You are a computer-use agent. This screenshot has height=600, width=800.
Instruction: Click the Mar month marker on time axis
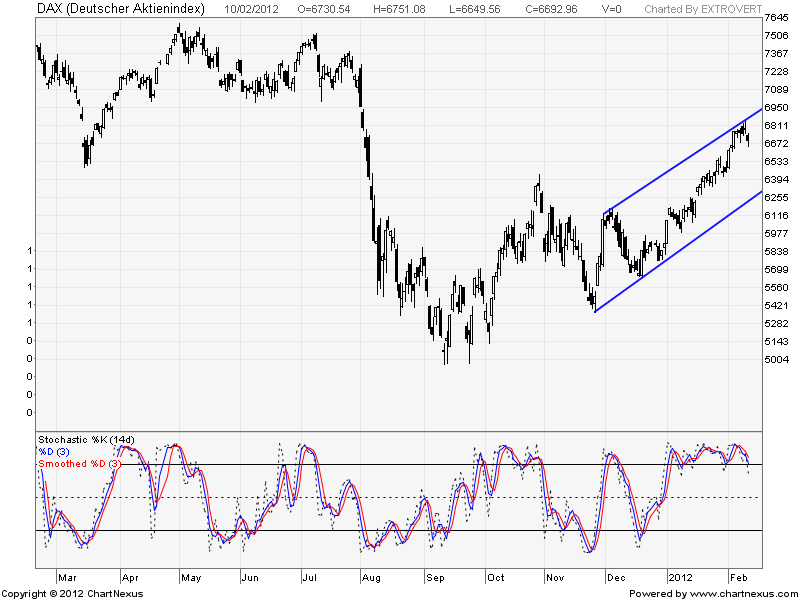click(66, 577)
